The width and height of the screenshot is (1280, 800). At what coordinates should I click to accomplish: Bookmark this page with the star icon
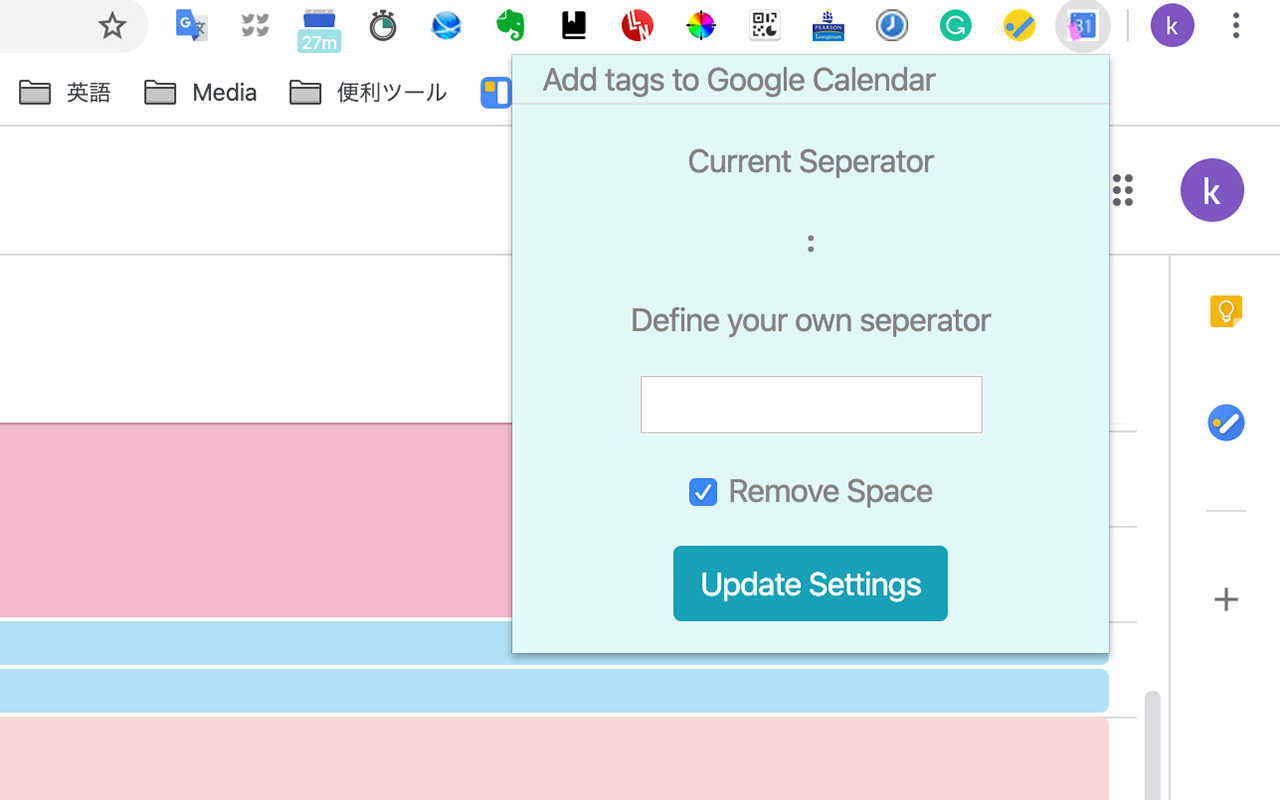coord(112,26)
